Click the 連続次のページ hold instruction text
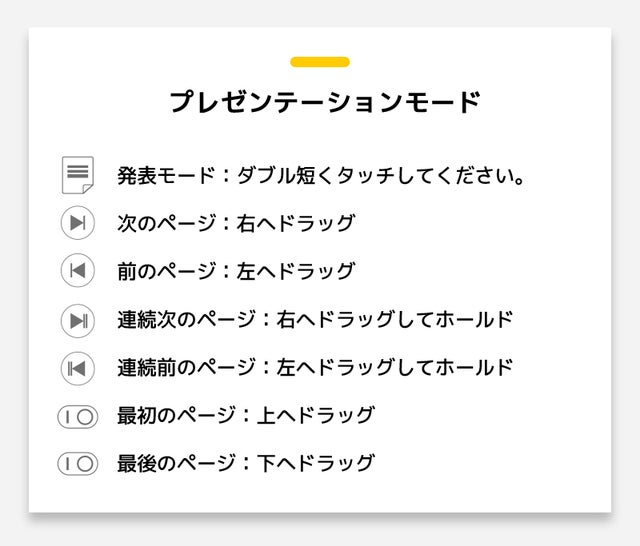The width and height of the screenshot is (640, 546). (315, 319)
